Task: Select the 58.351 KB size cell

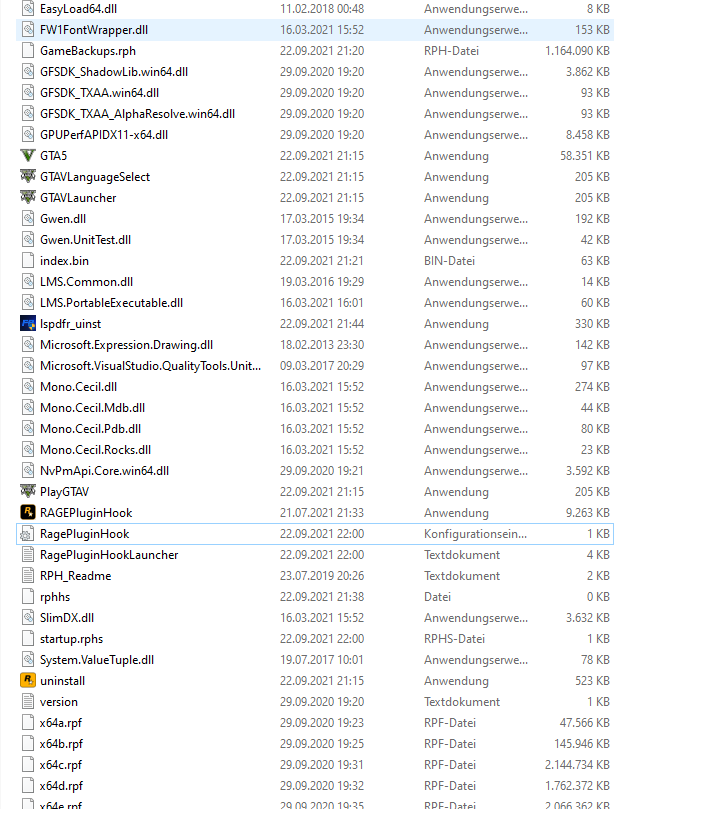Action: 585,156
